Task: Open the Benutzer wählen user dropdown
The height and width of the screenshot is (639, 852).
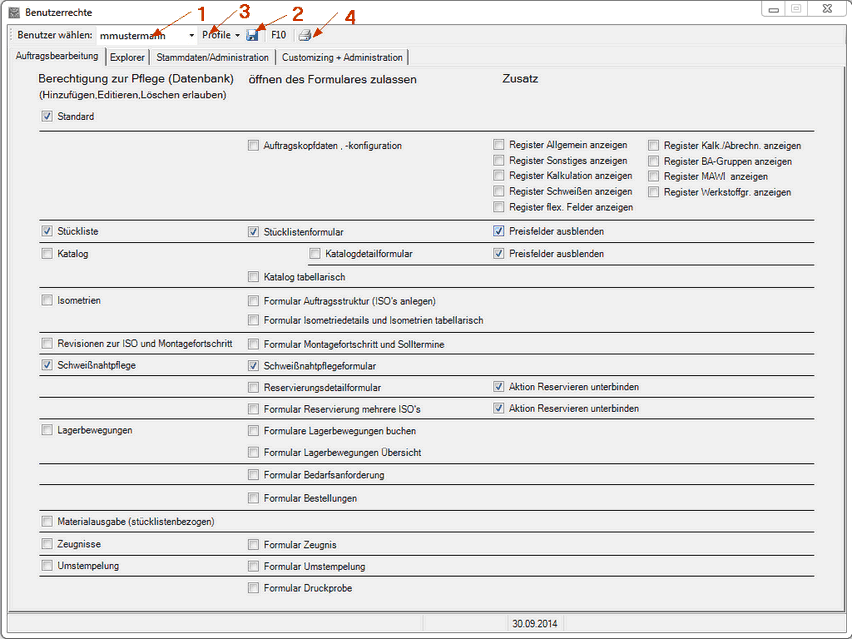Action: (191, 35)
